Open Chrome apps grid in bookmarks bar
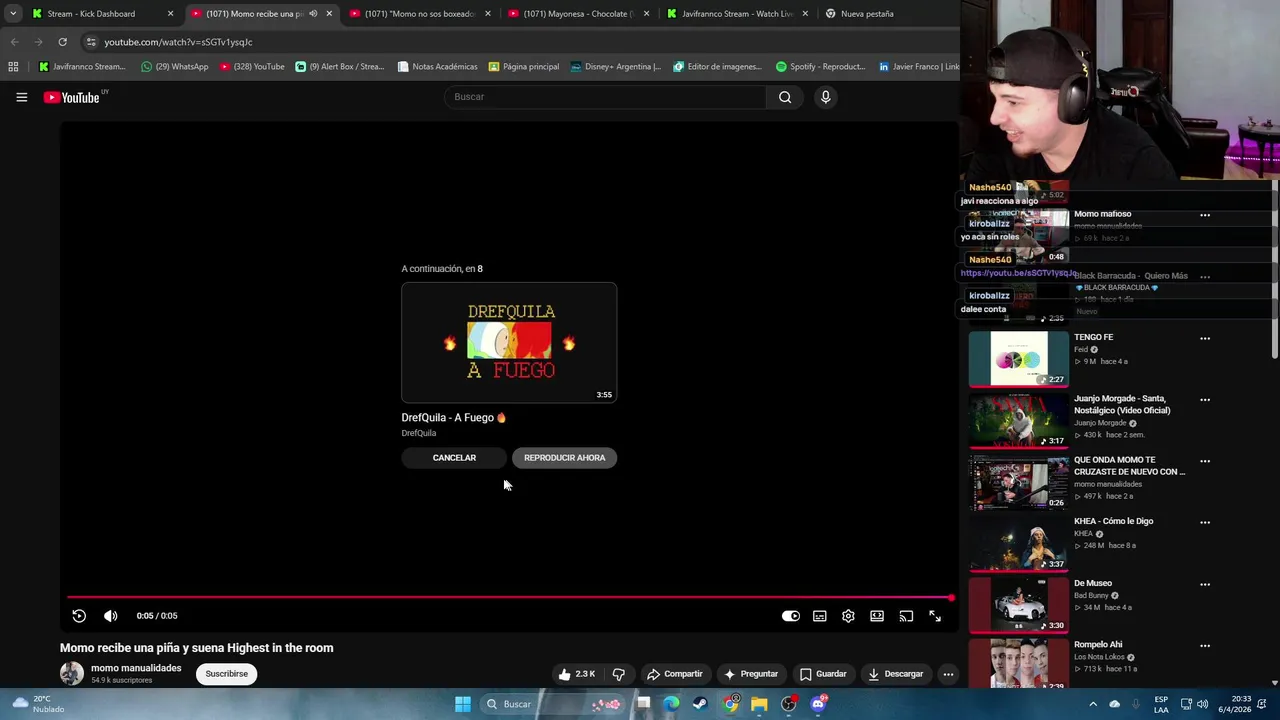 click(x=13, y=67)
